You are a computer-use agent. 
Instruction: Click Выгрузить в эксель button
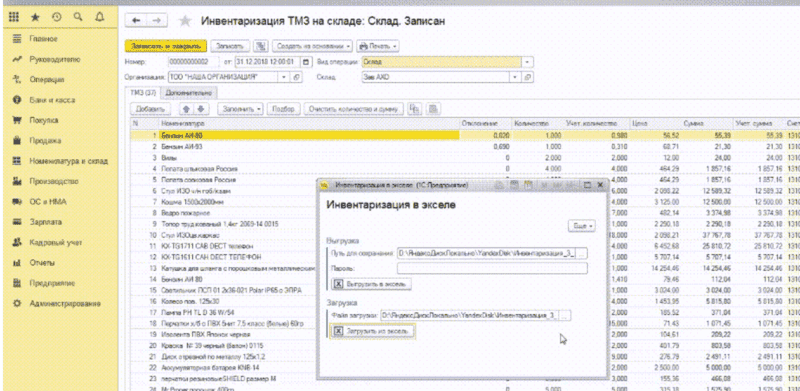click(371, 283)
